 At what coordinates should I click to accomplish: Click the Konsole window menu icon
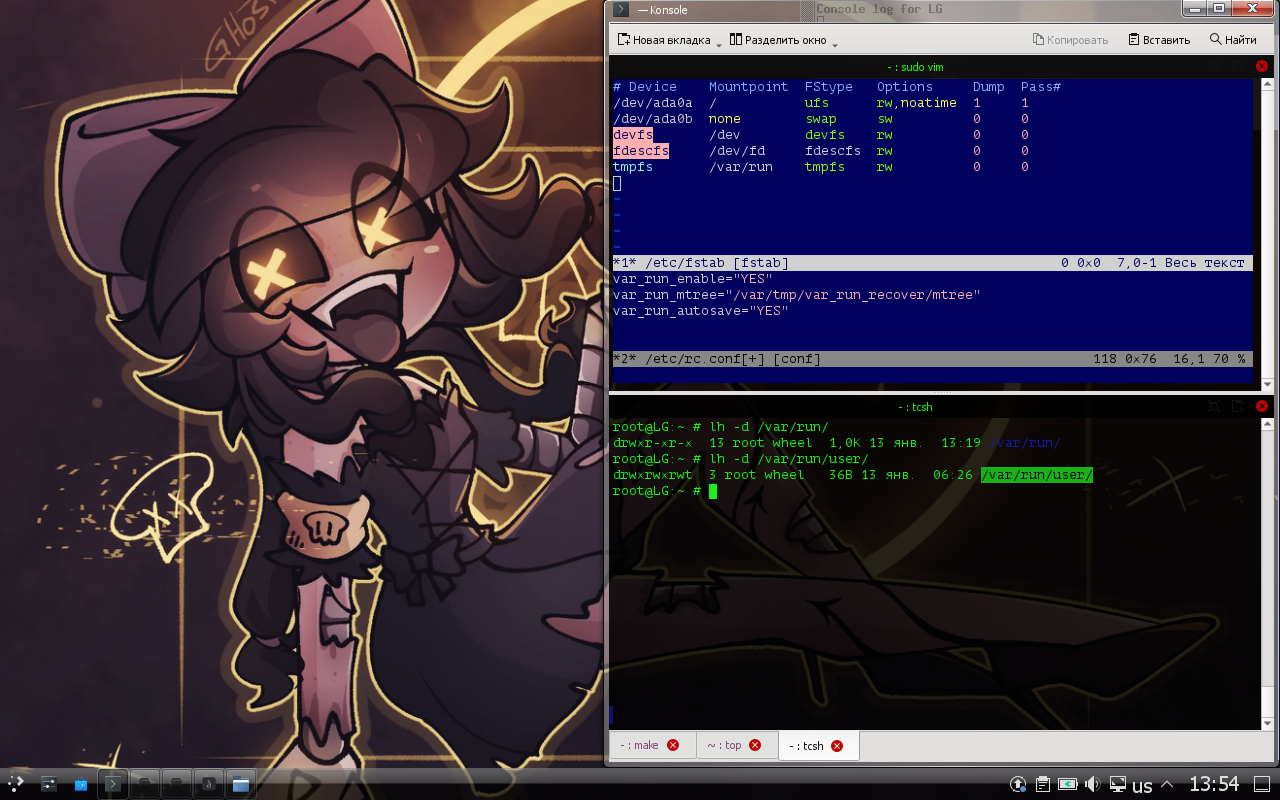click(621, 10)
